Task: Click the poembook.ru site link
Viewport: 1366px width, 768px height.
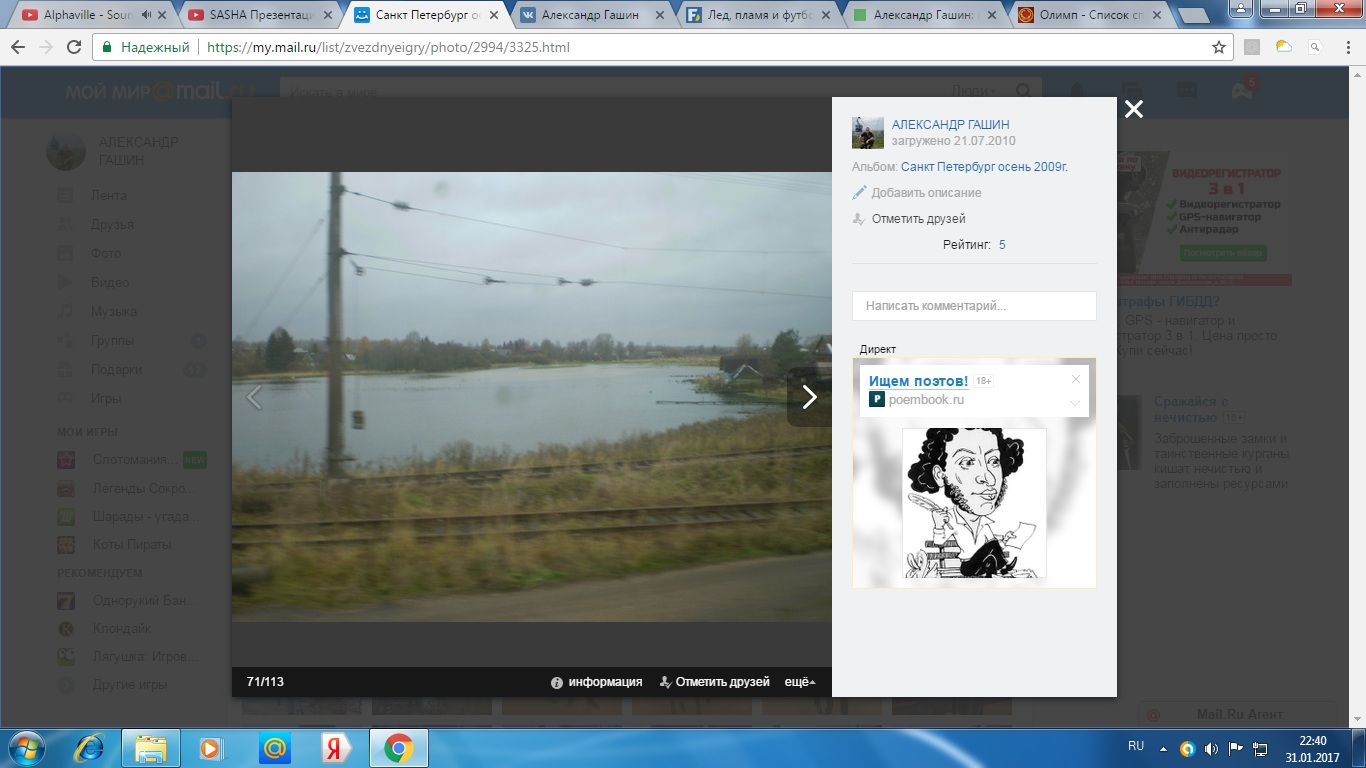Action: [926, 400]
